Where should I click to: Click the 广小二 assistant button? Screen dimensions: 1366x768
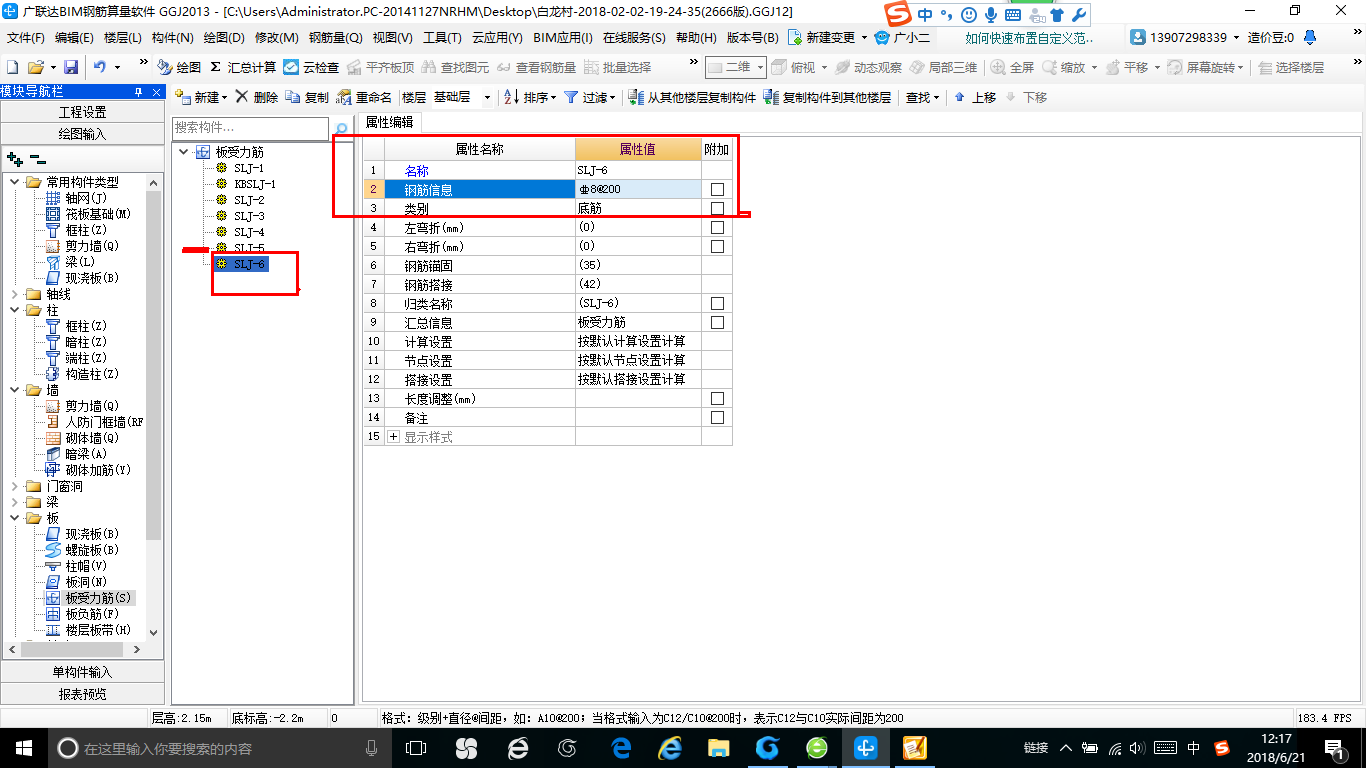[x=902, y=38]
